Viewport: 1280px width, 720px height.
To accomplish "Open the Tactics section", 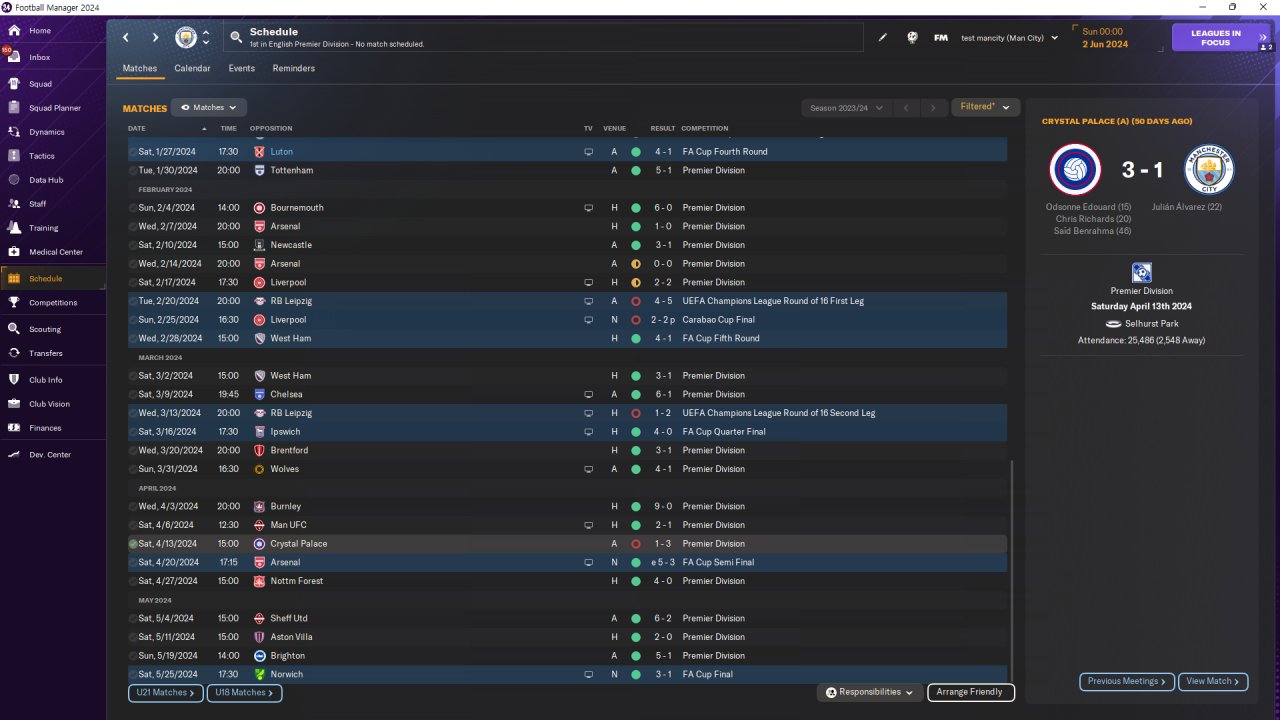I will point(42,156).
